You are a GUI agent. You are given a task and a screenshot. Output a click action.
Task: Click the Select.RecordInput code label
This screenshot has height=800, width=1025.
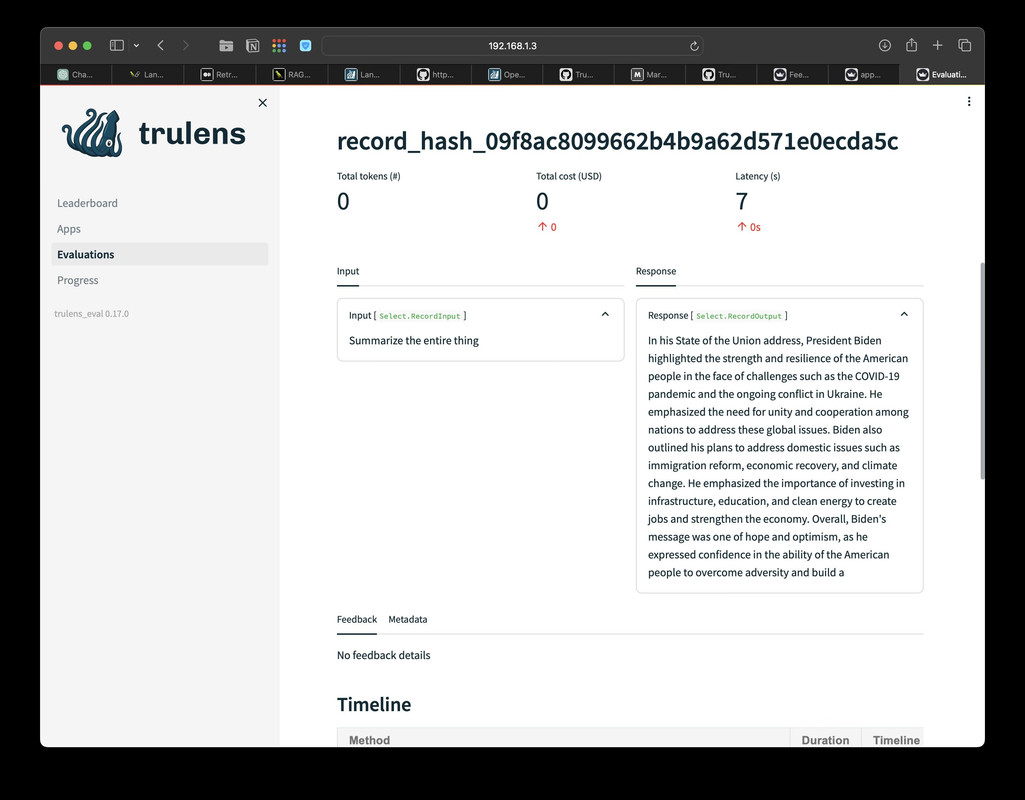coord(420,316)
